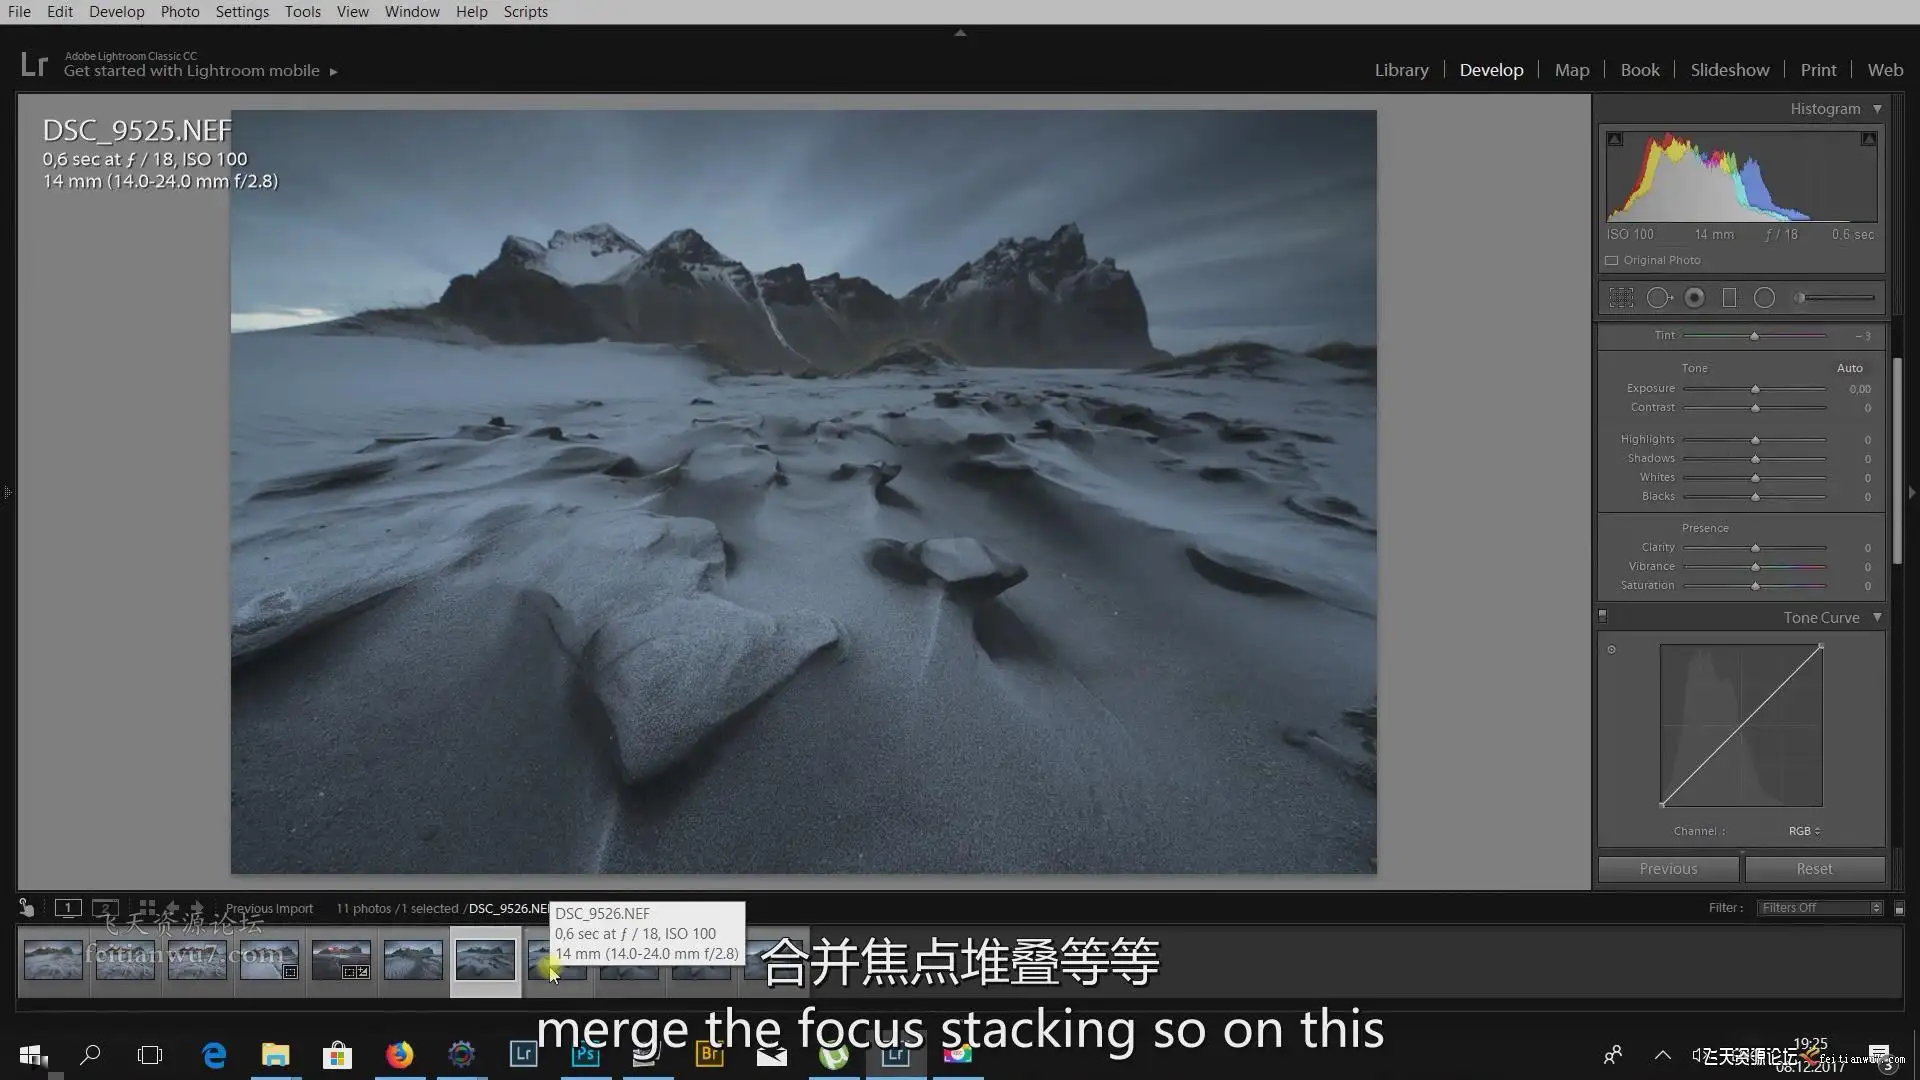Select the Red Eye Correction tool
The height and width of the screenshot is (1080, 1920).
coord(1694,298)
